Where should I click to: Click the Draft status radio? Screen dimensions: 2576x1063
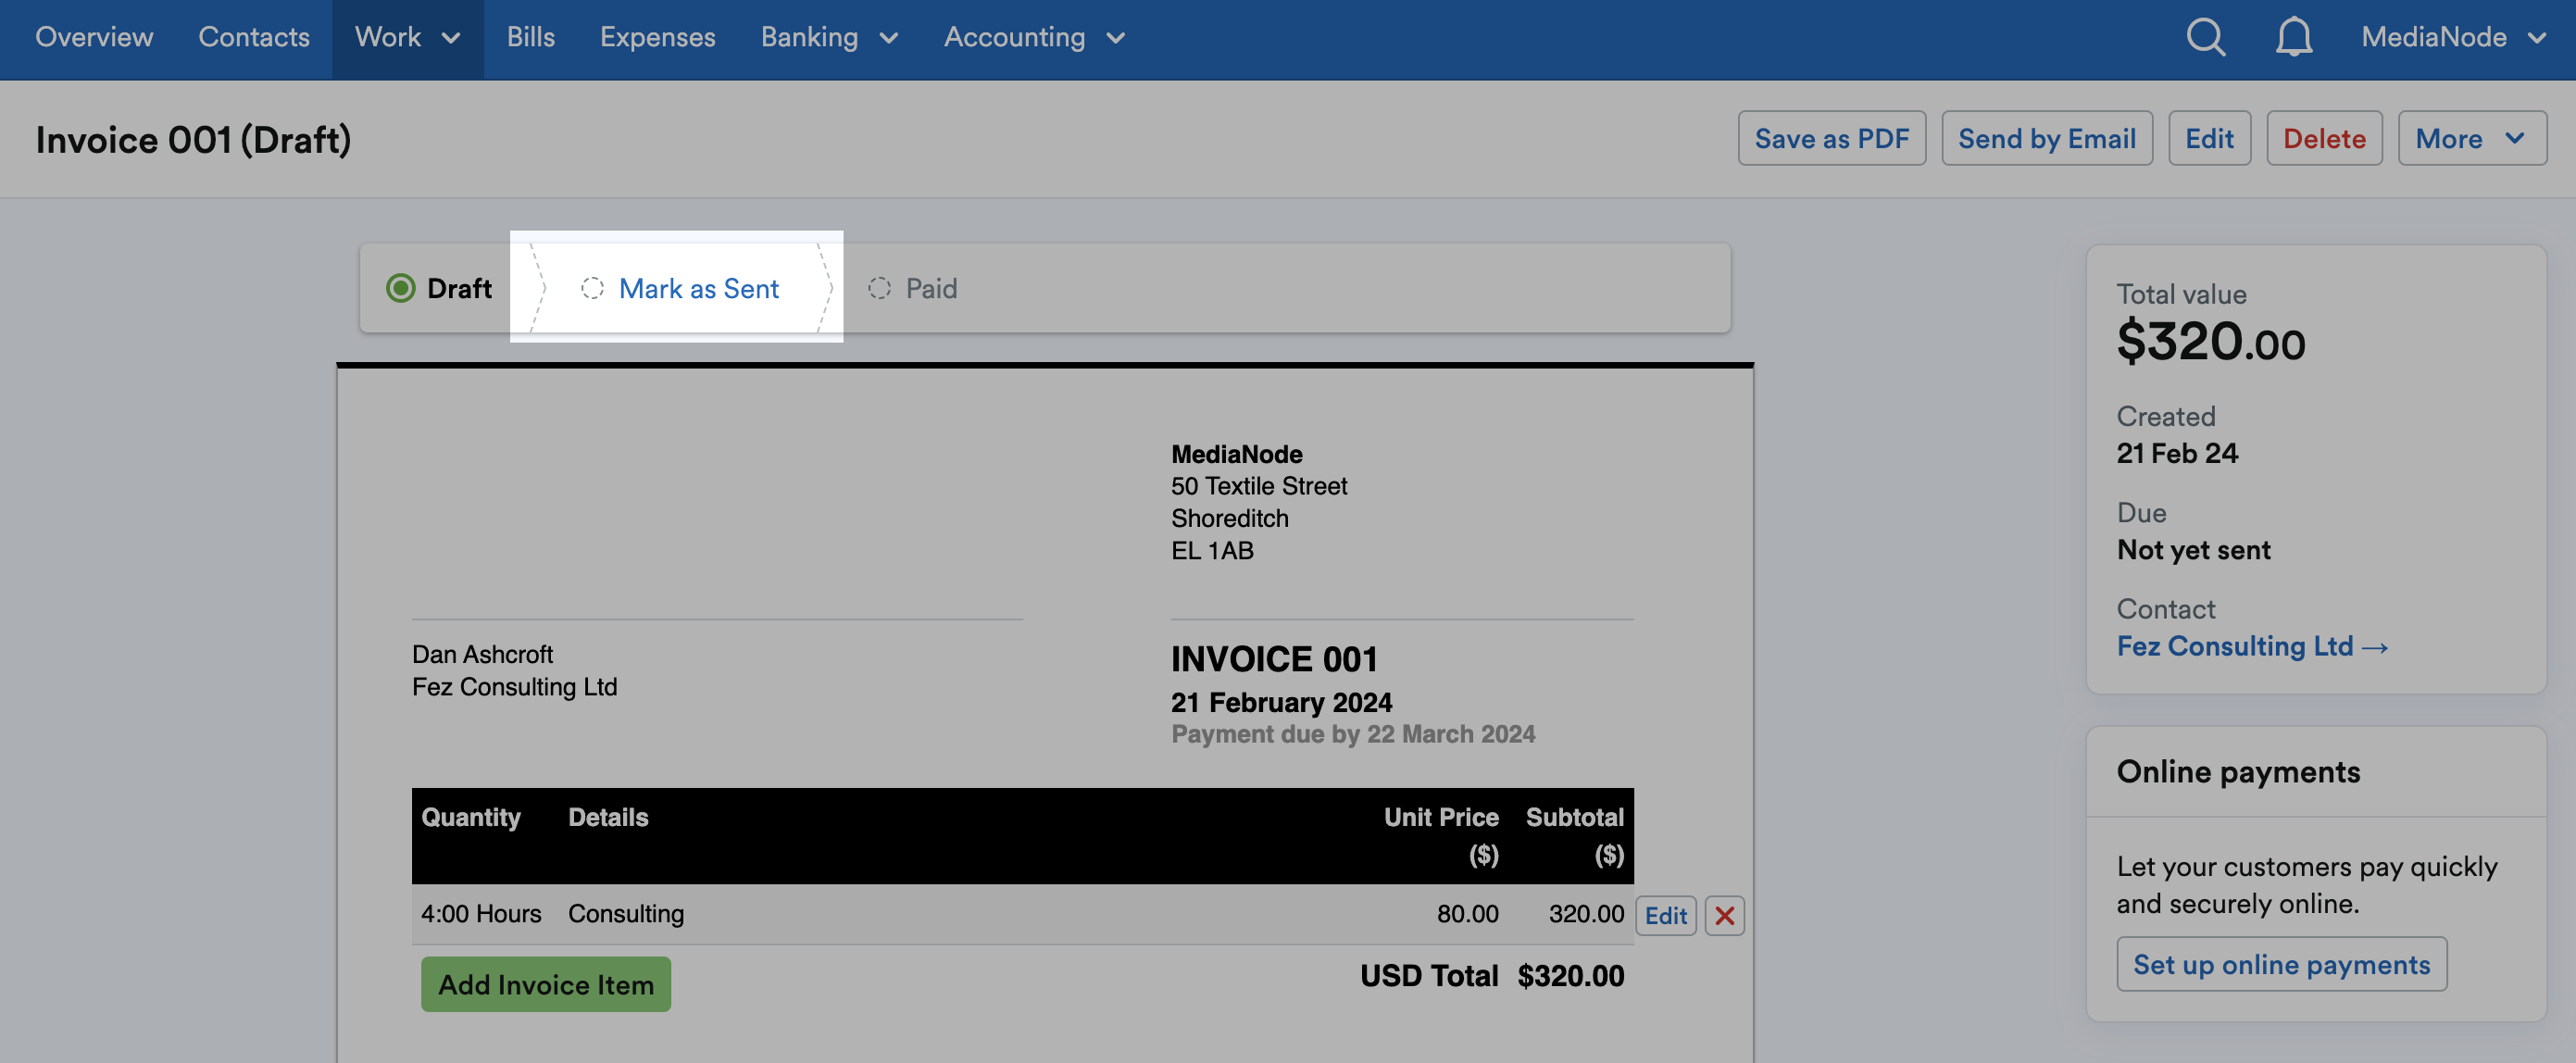[x=402, y=287]
